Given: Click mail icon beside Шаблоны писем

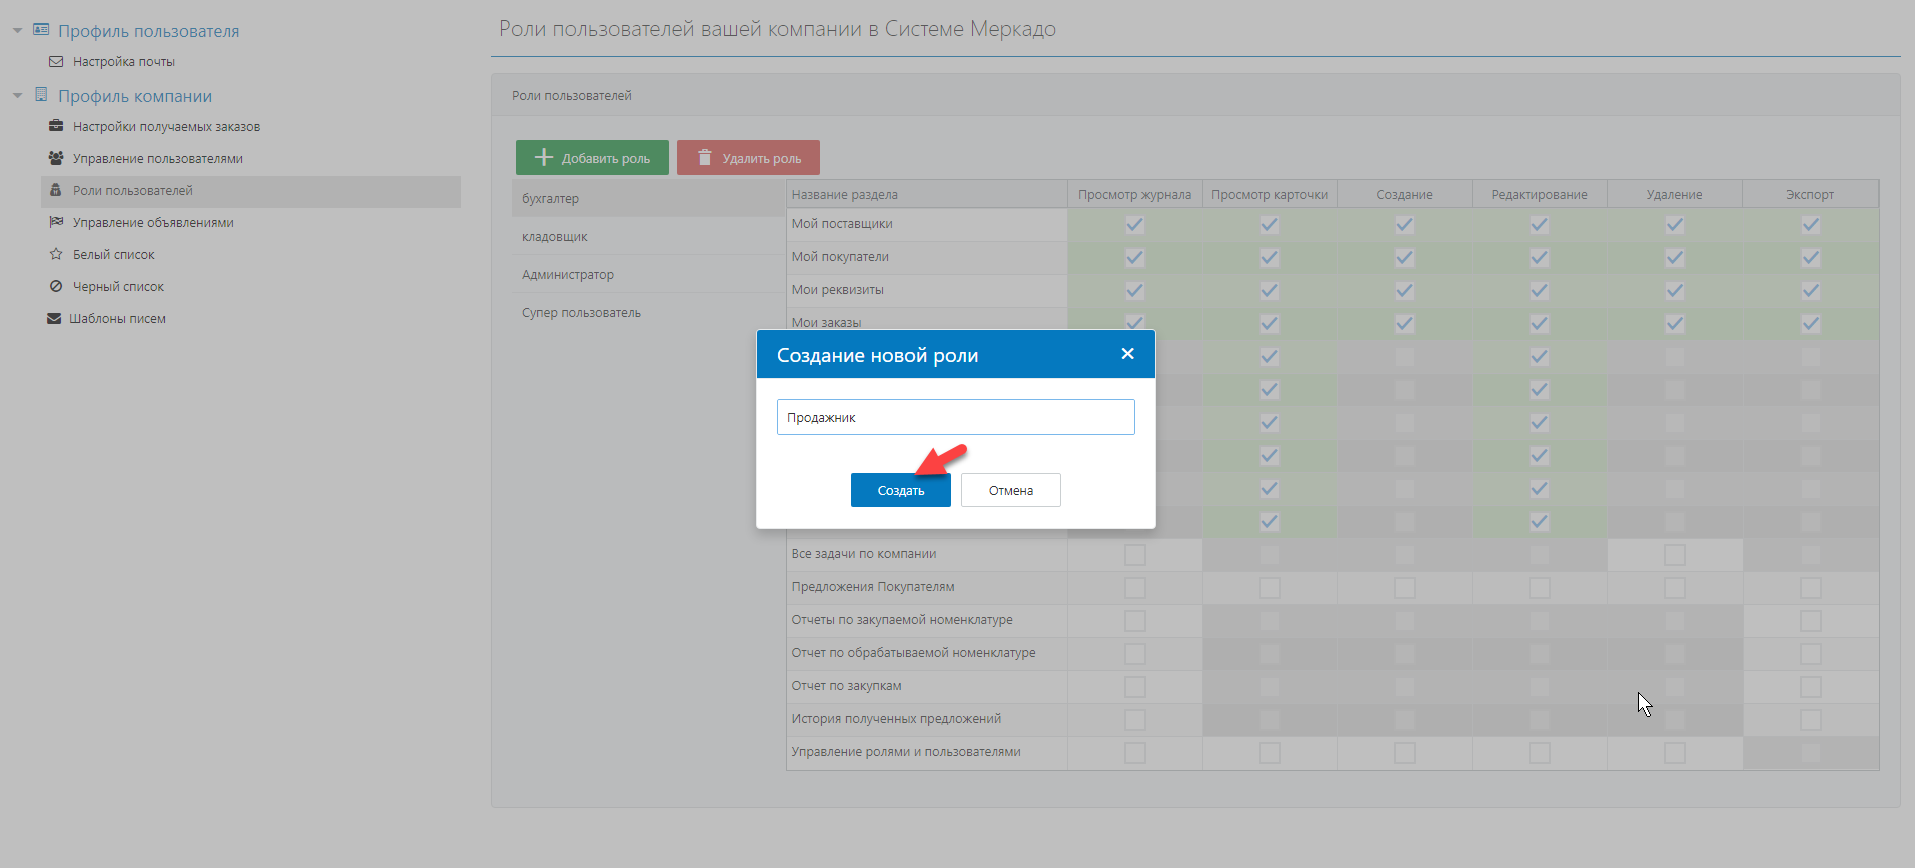Looking at the screenshot, I should (54, 319).
